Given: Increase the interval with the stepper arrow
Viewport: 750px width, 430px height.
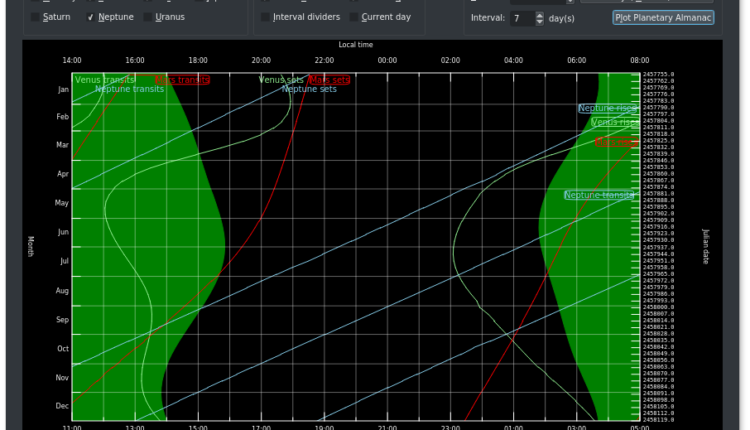Looking at the screenshot, I should point(540,15).
